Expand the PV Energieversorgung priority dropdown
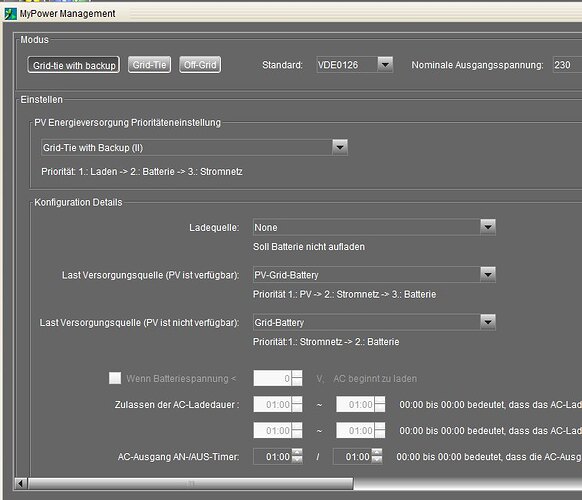582x500 pixels. click(x=340, y=147)
